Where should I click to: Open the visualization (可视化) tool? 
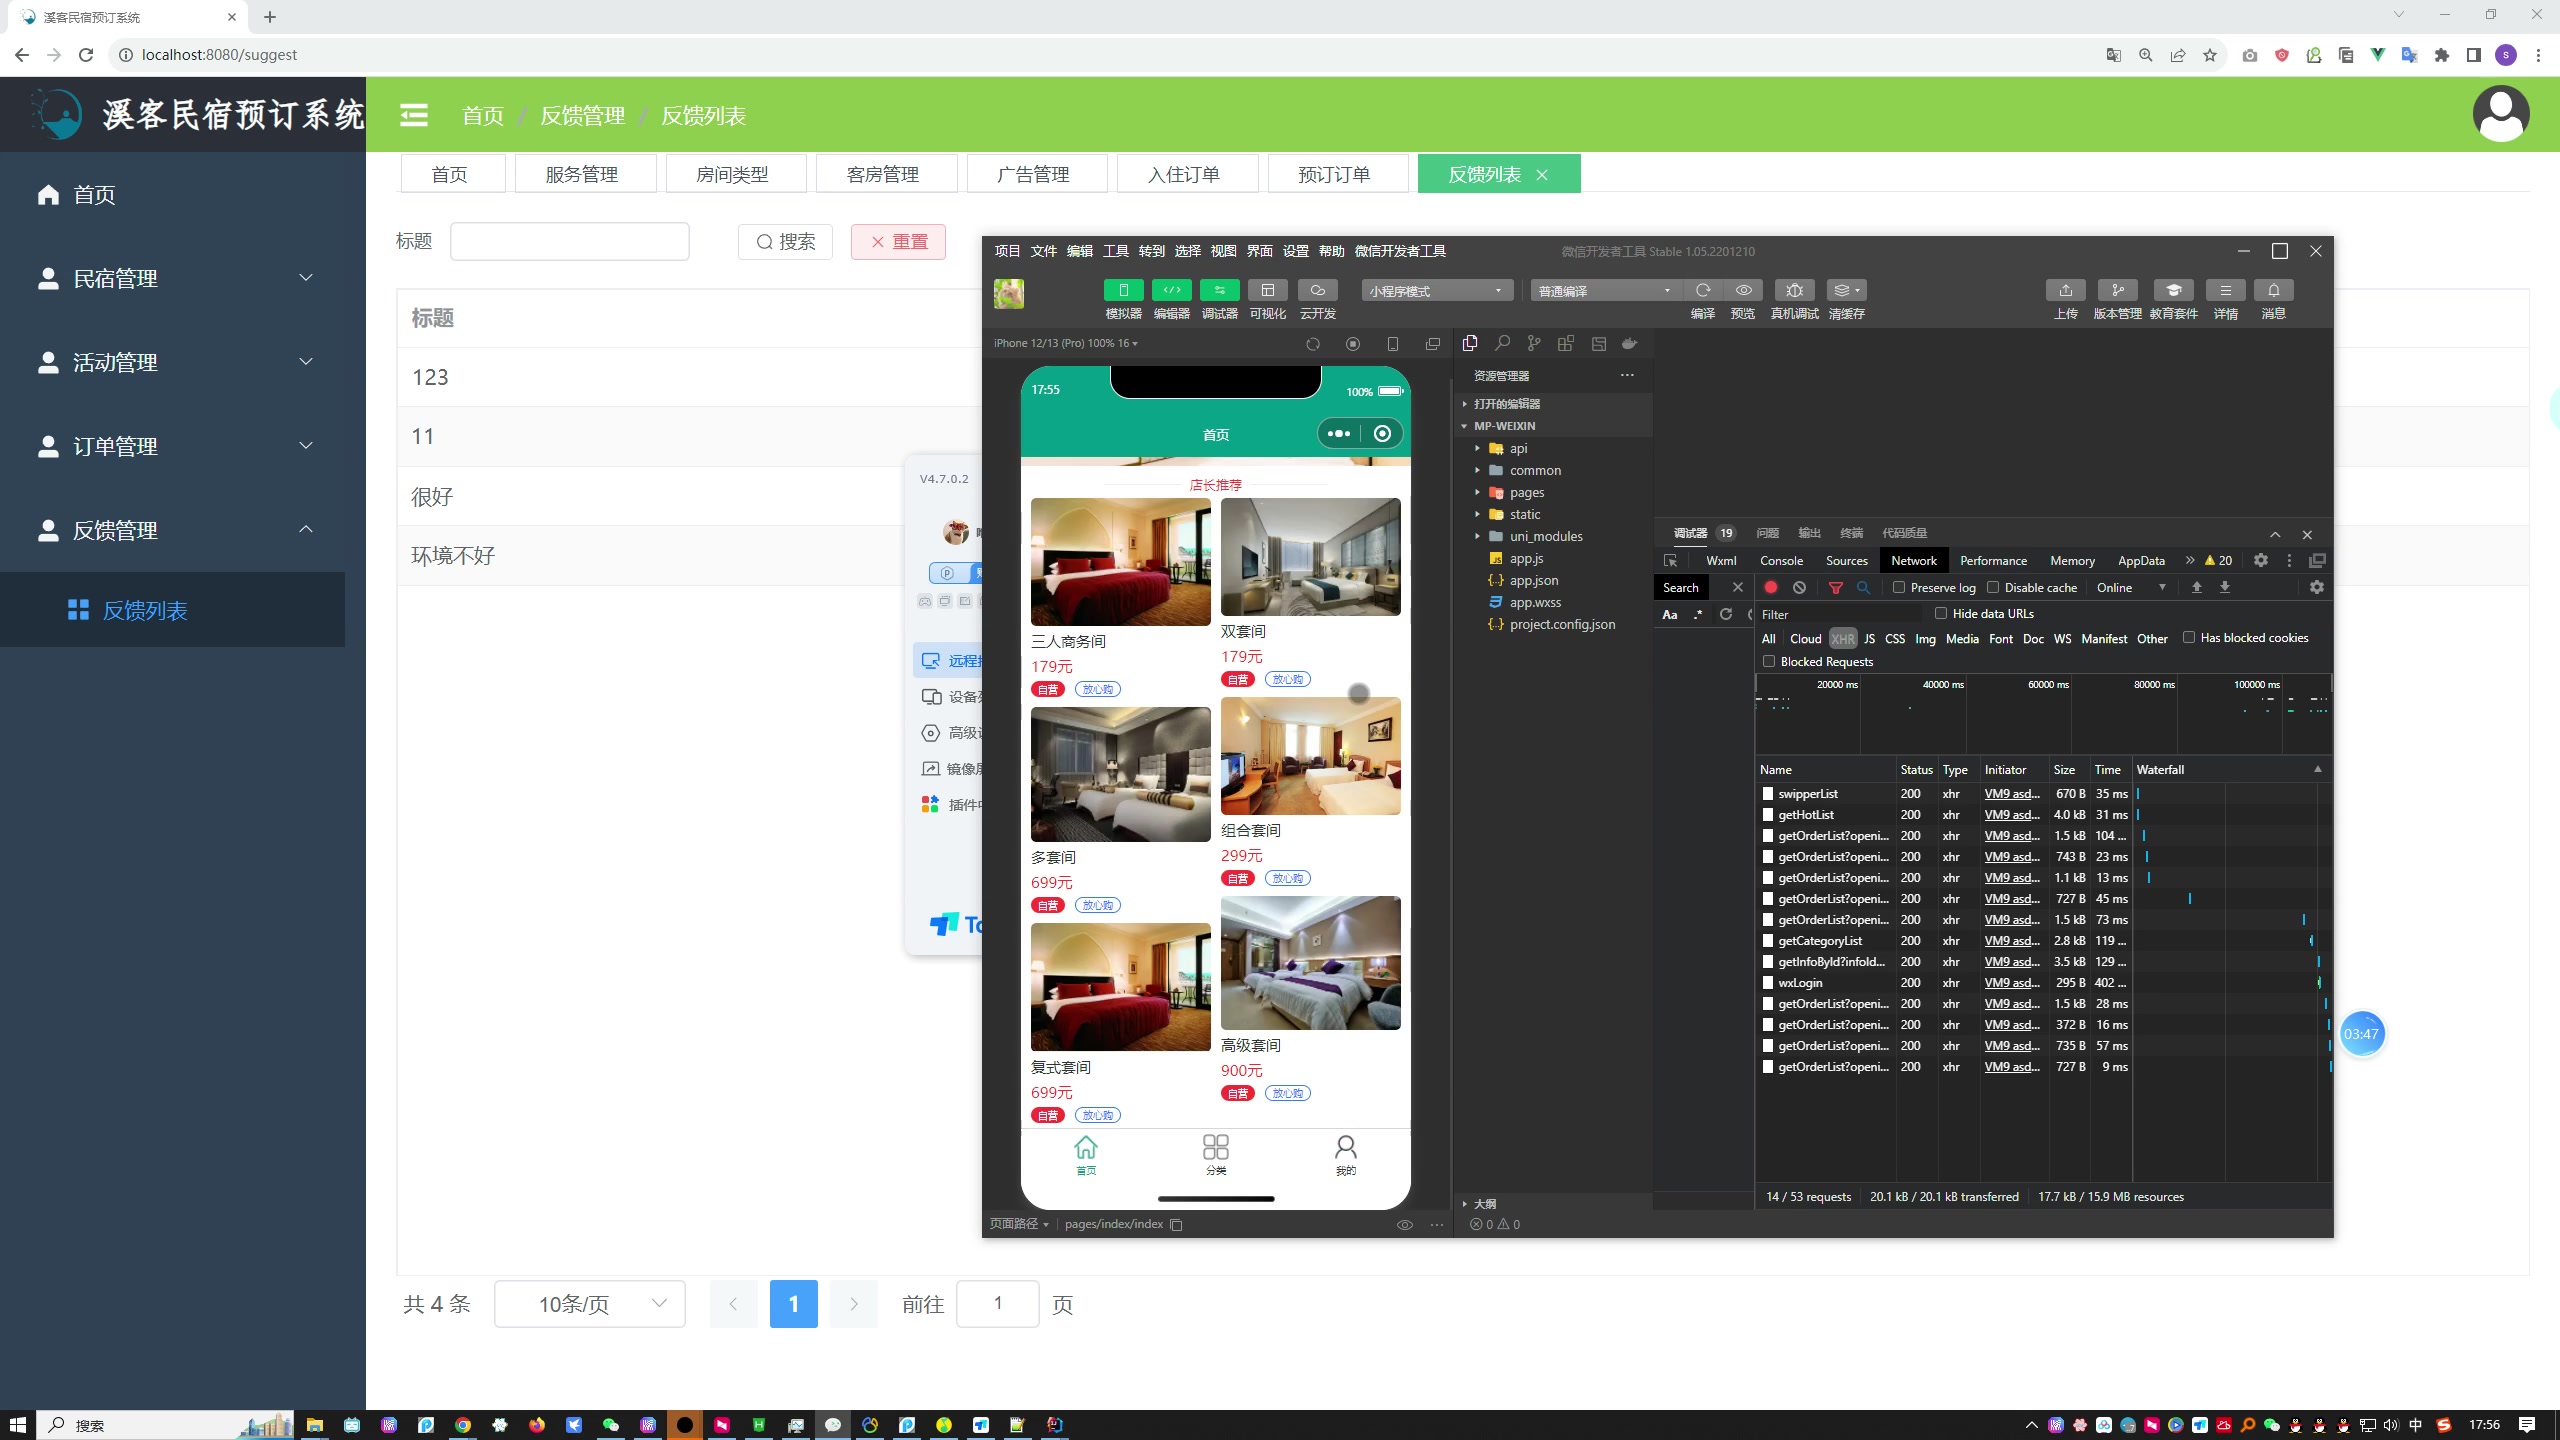point(1267,290)
